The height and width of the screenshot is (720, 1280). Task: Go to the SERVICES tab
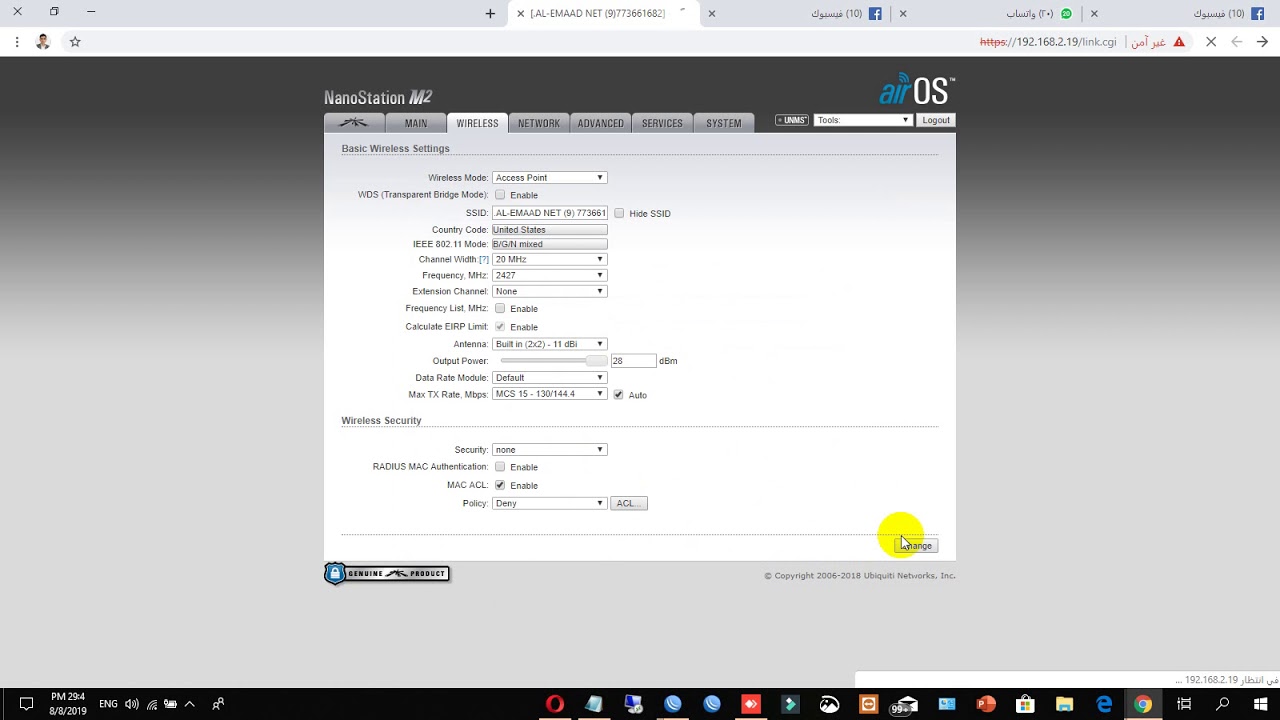[662, 123]
